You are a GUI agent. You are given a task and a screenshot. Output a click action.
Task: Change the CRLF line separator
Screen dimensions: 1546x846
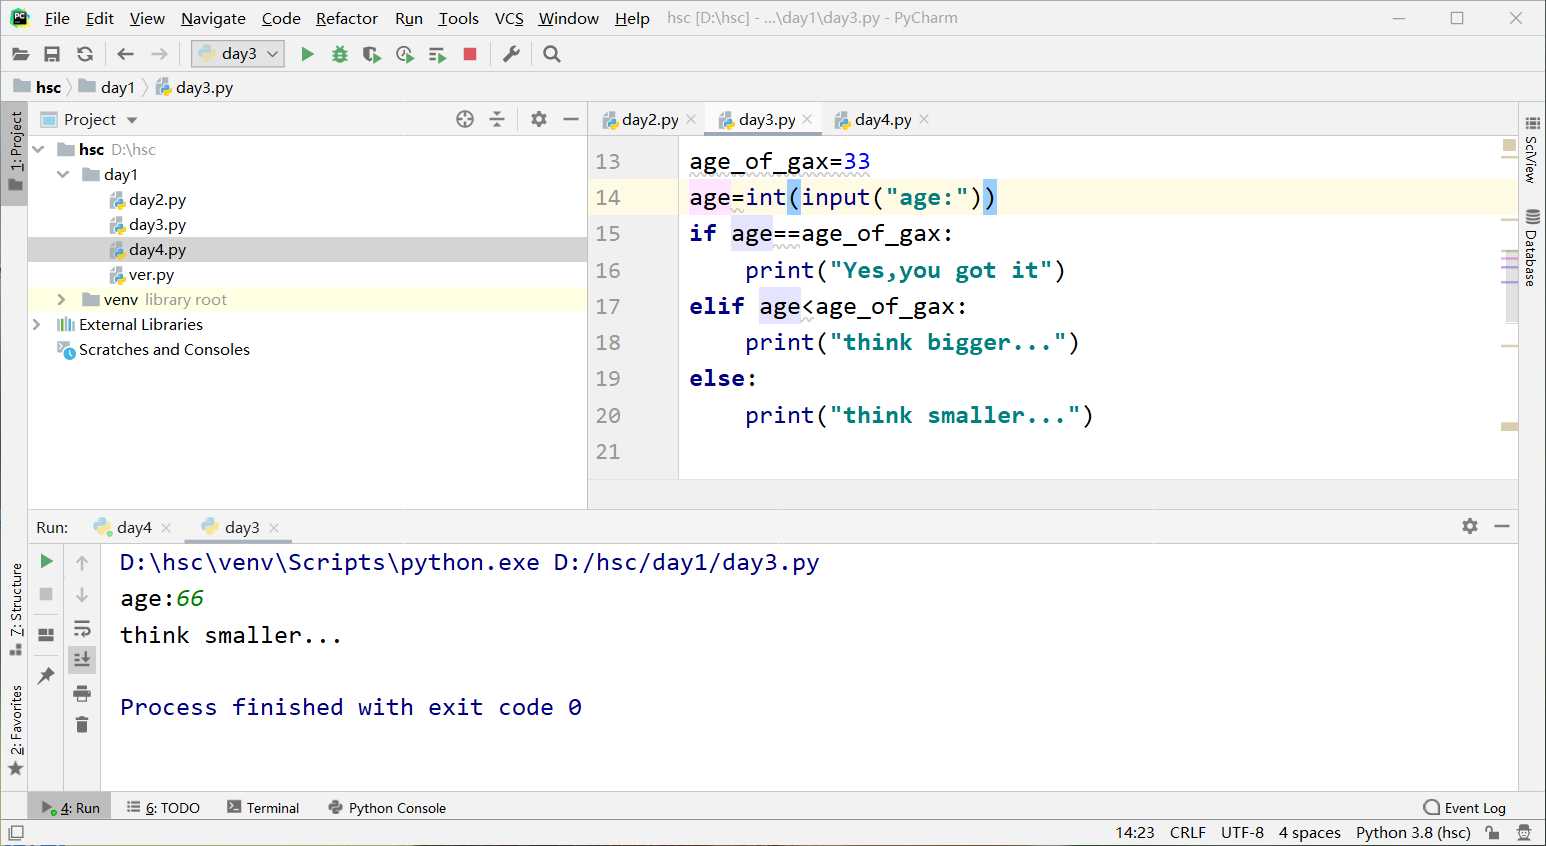[1187, 832]
